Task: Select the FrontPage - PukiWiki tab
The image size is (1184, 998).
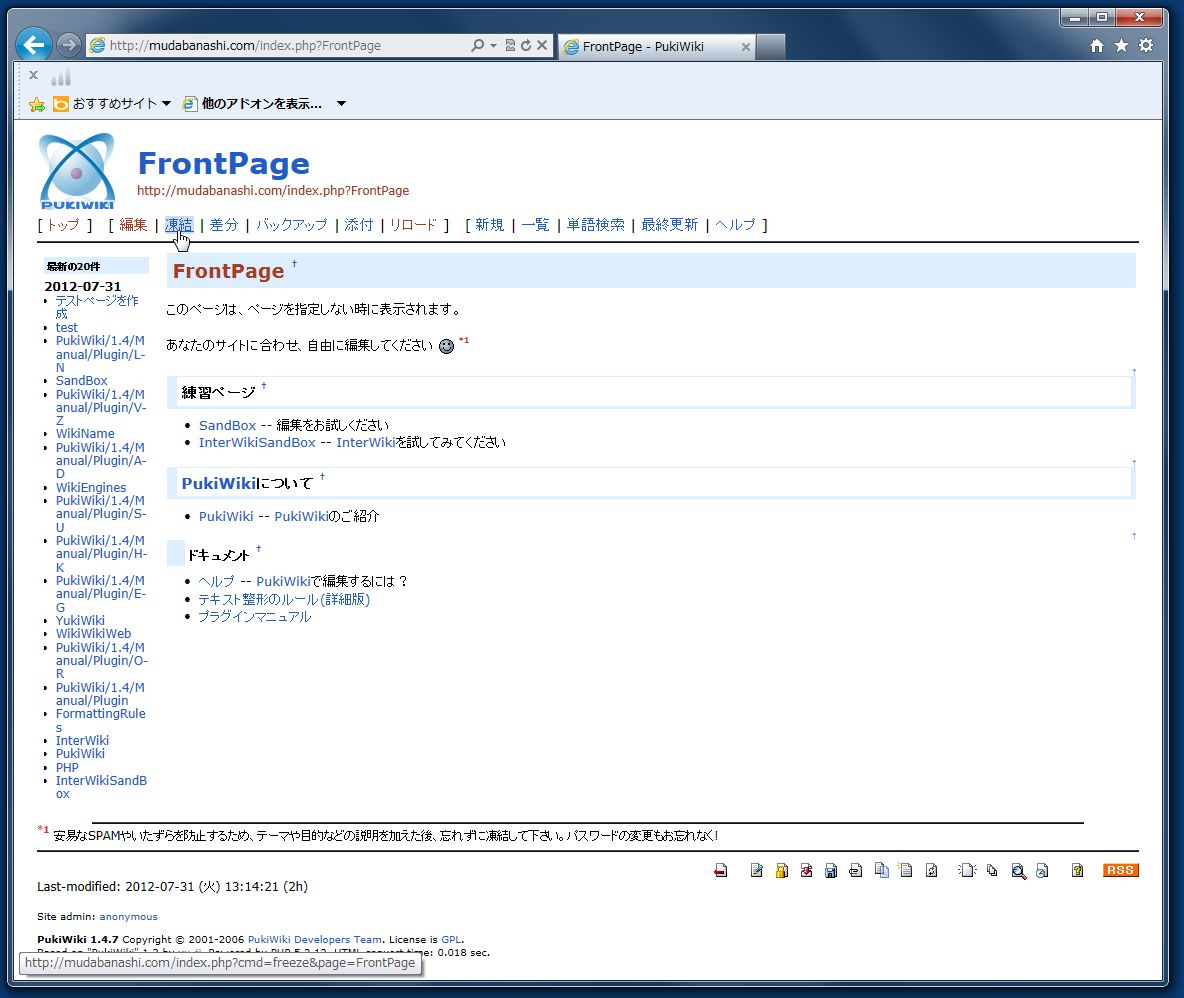Action: coord(655,46)
